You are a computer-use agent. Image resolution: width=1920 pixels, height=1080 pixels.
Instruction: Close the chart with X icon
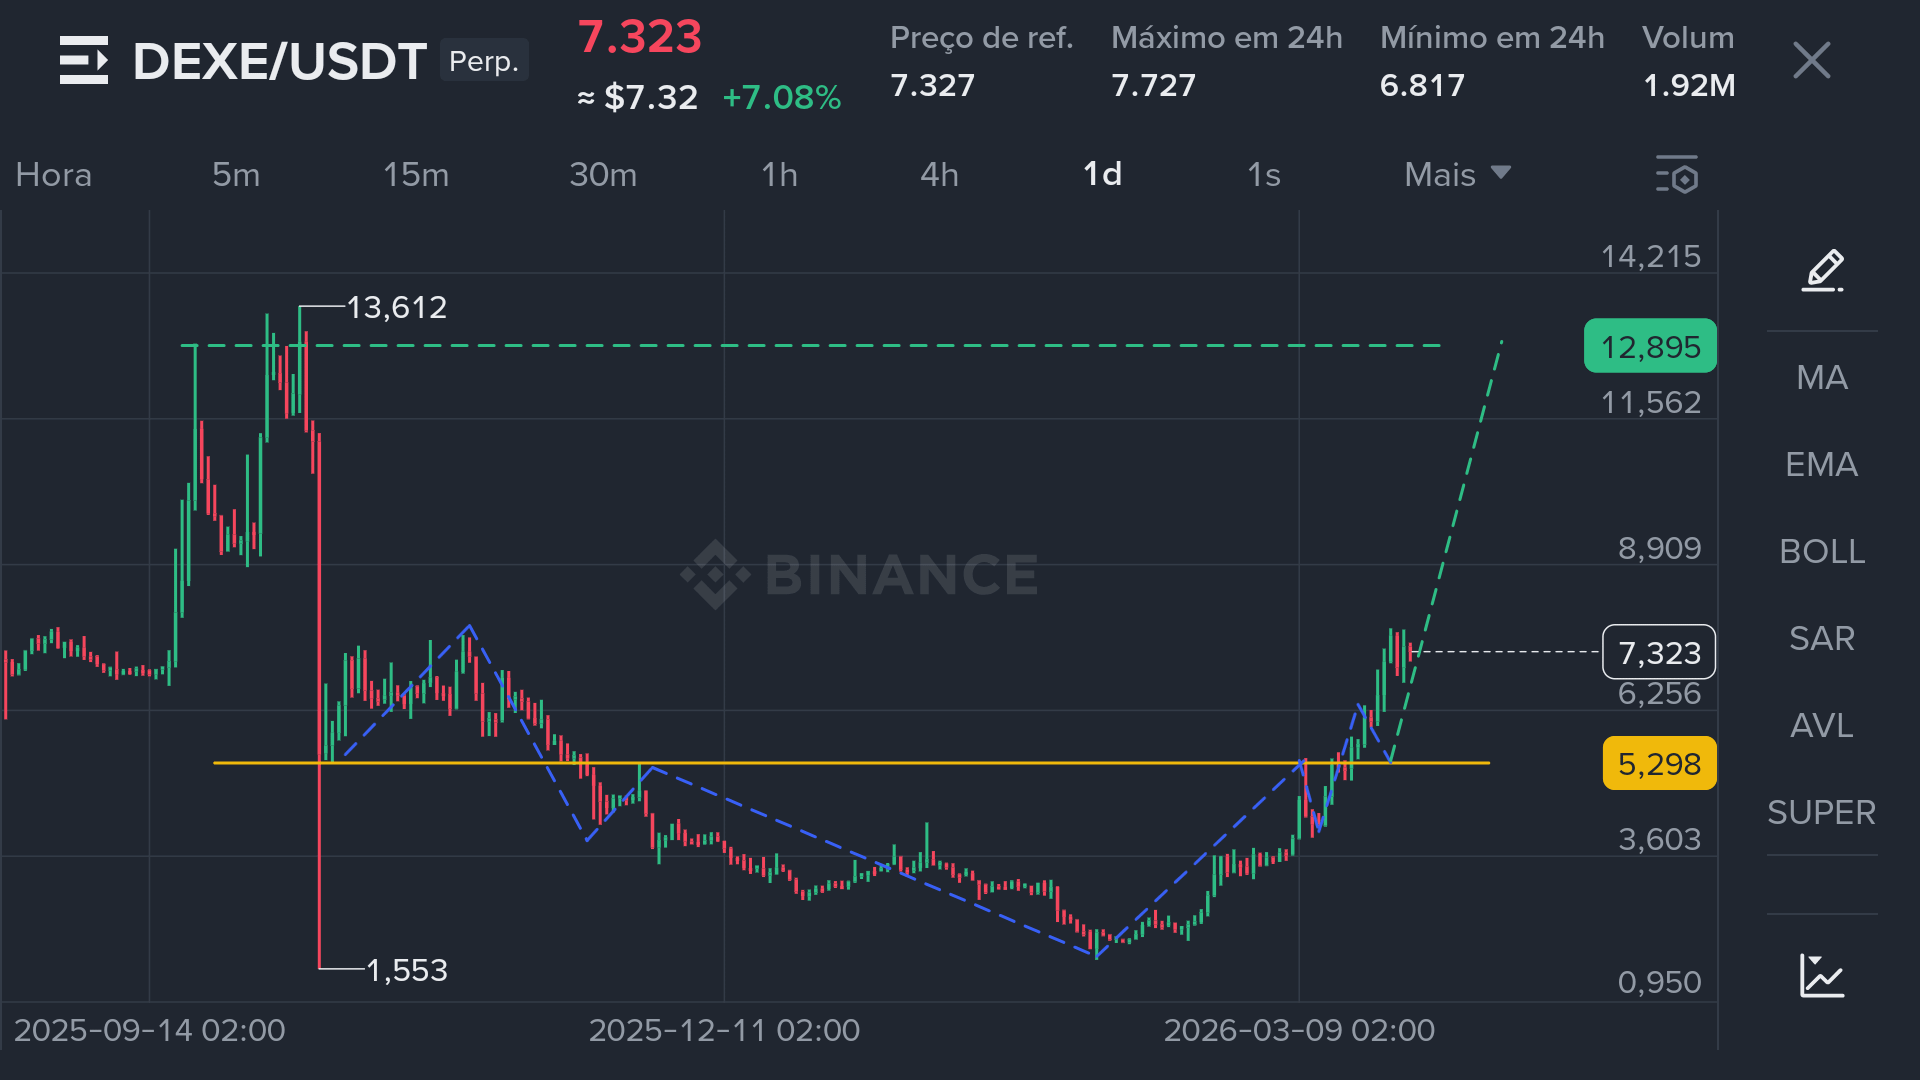(x=1811, y=61)
